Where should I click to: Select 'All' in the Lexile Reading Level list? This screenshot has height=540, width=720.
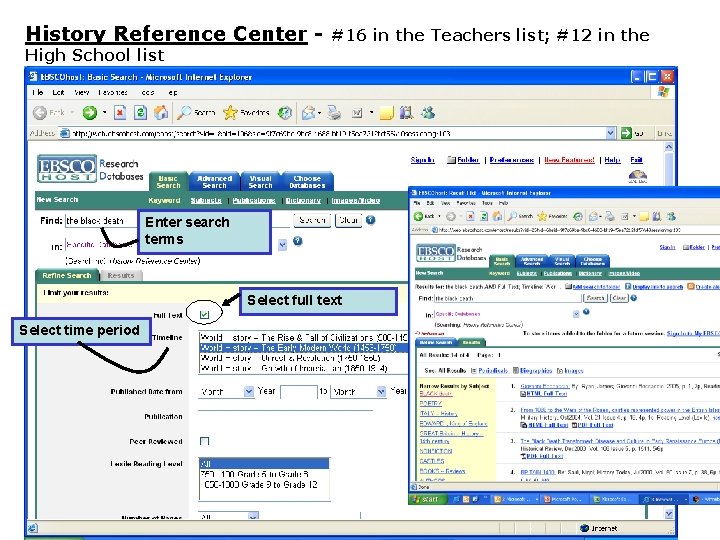pos(264,463)
